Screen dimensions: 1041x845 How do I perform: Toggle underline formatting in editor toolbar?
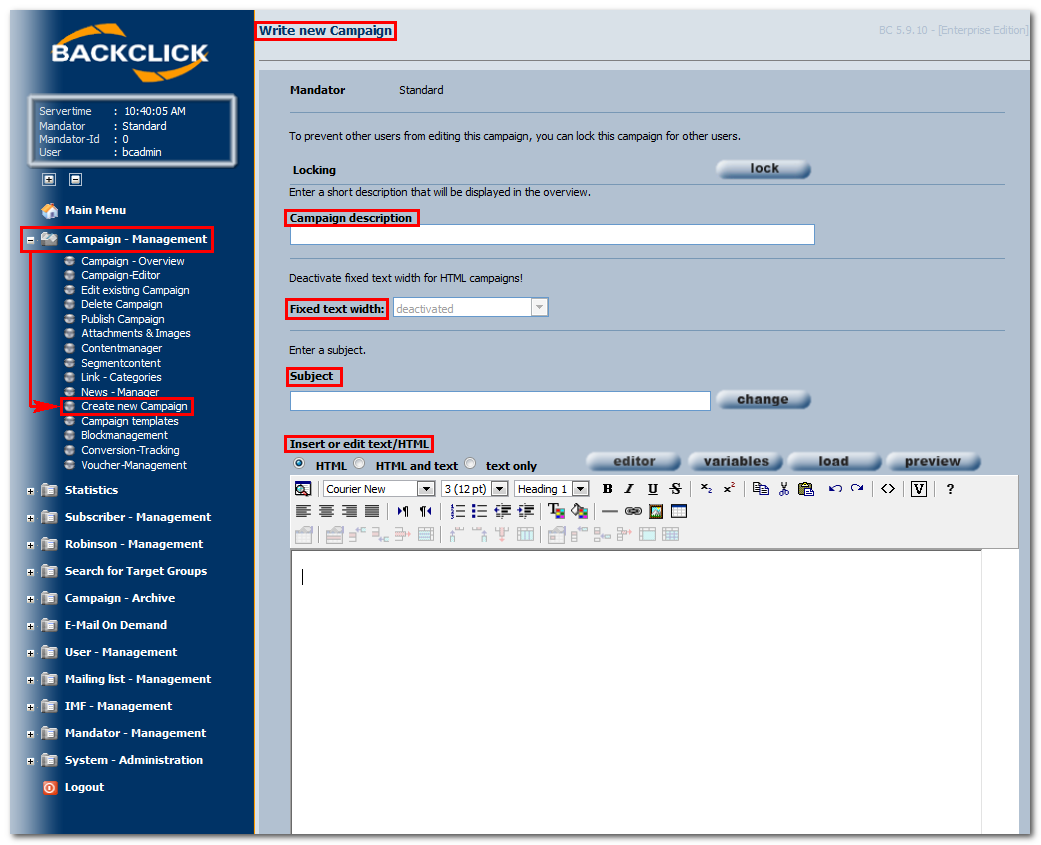(653, 489)
